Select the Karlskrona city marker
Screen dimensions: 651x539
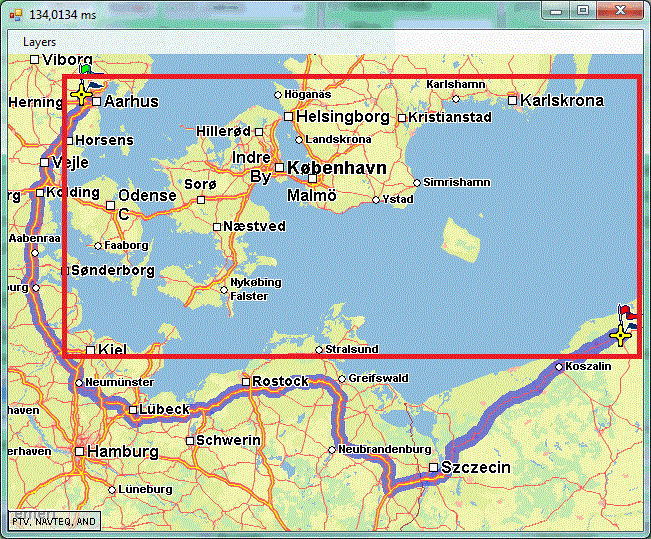512,99
